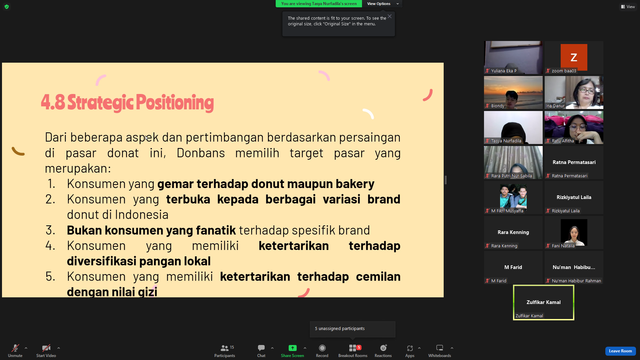Click muted mic icon on M Farid label
Image resolution: width=640 pixels, height=360 pixels.
pyautogui.click(x=487, y=281)
